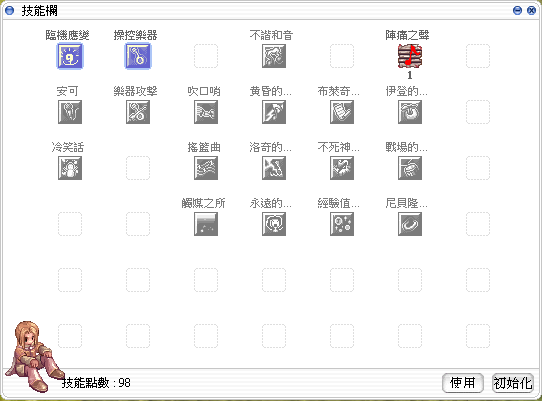
Task: Click the 伊登的... skill icon
Action: (x=410, y=112)
